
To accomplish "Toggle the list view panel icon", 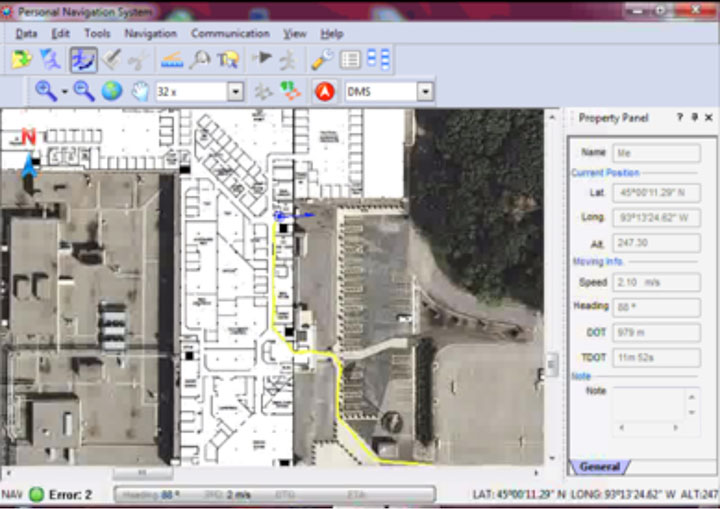I will click(350, 60).
